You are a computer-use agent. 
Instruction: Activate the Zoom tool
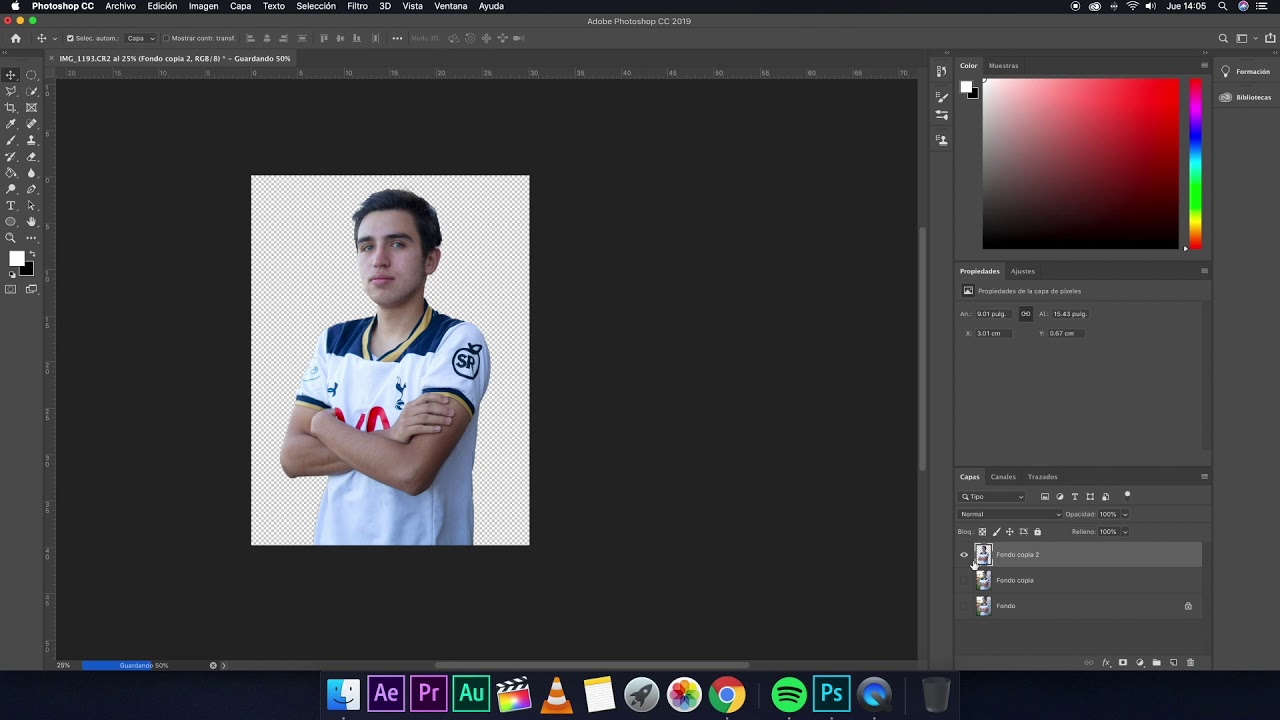click(x=11, y=238)
